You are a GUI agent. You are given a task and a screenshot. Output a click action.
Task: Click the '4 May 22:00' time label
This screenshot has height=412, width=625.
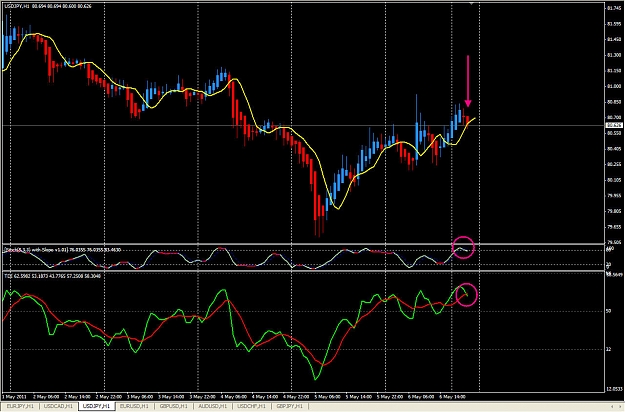(x=296, y=397)
